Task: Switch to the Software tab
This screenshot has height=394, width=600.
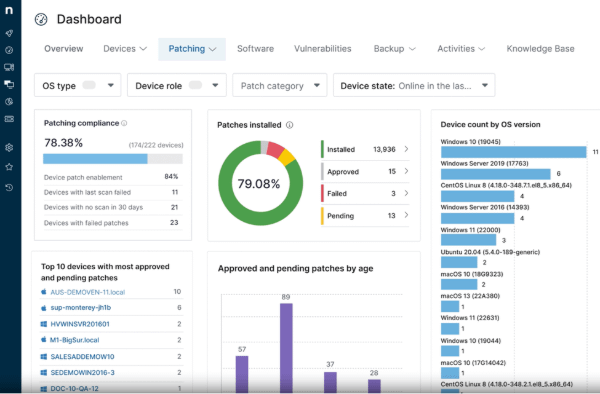Action: tap(255, 49)
